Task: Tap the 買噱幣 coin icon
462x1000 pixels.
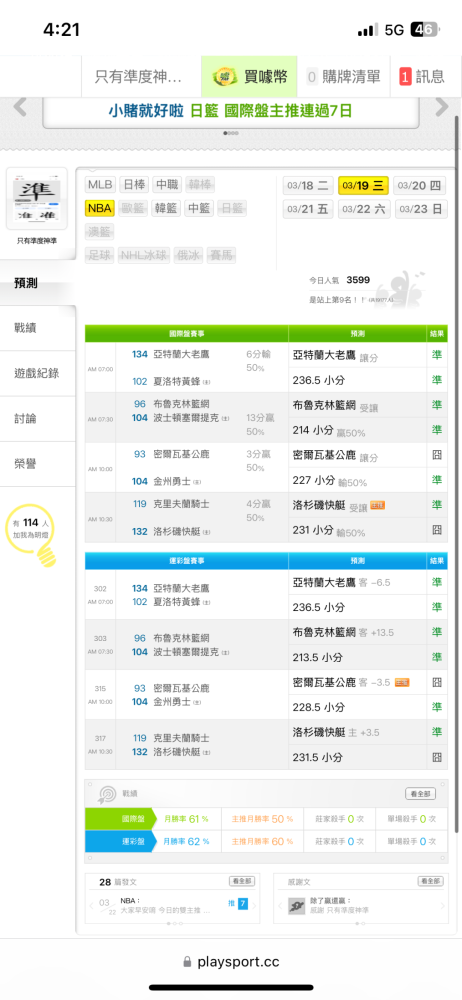Action: pos(225,77)
